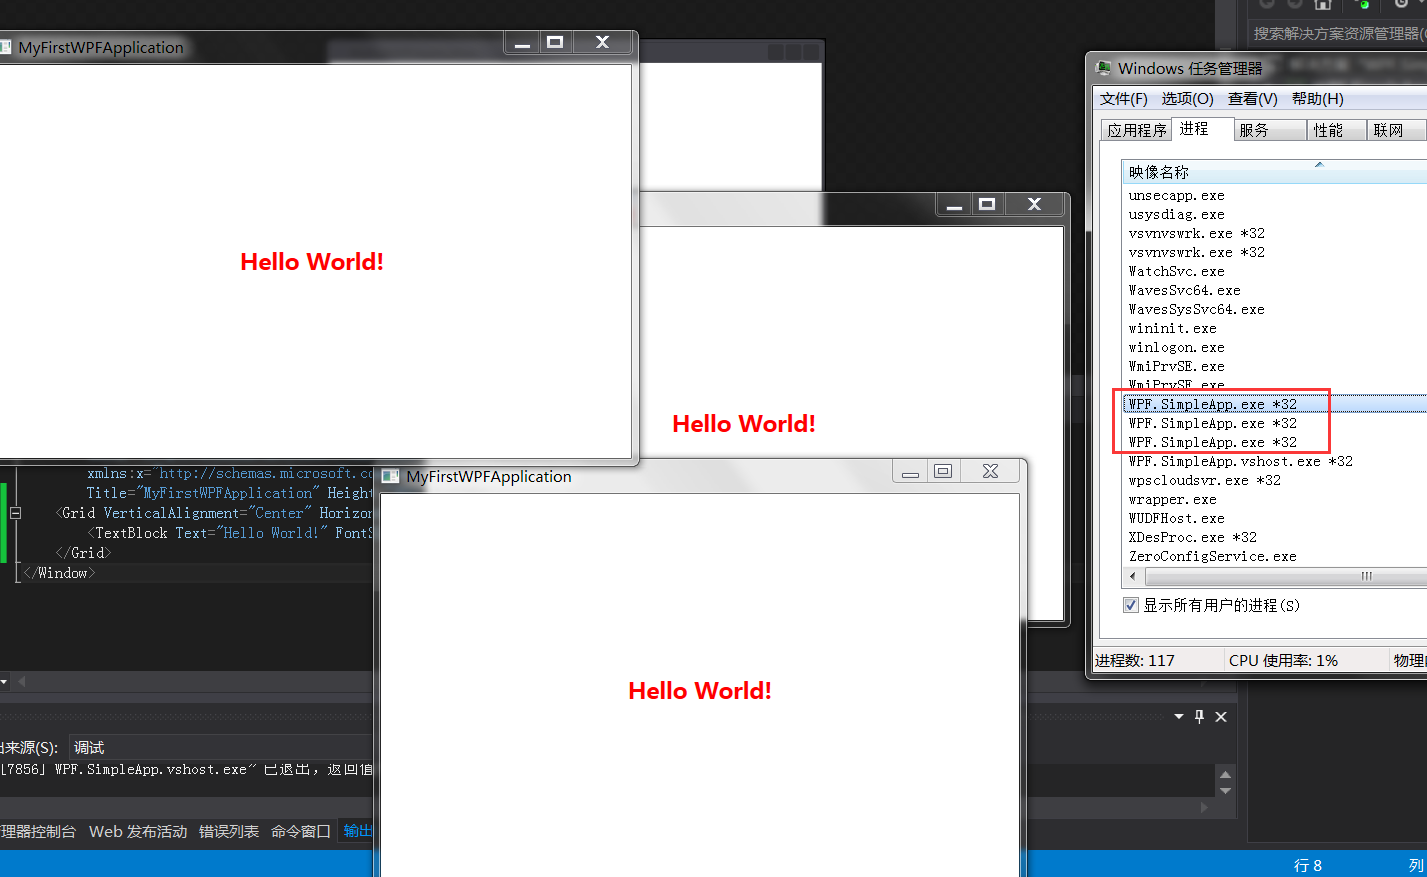Open the Web 发布活动 tab in Visual Studio
The image size is (1427, 877).
click(x=138, y=831)
